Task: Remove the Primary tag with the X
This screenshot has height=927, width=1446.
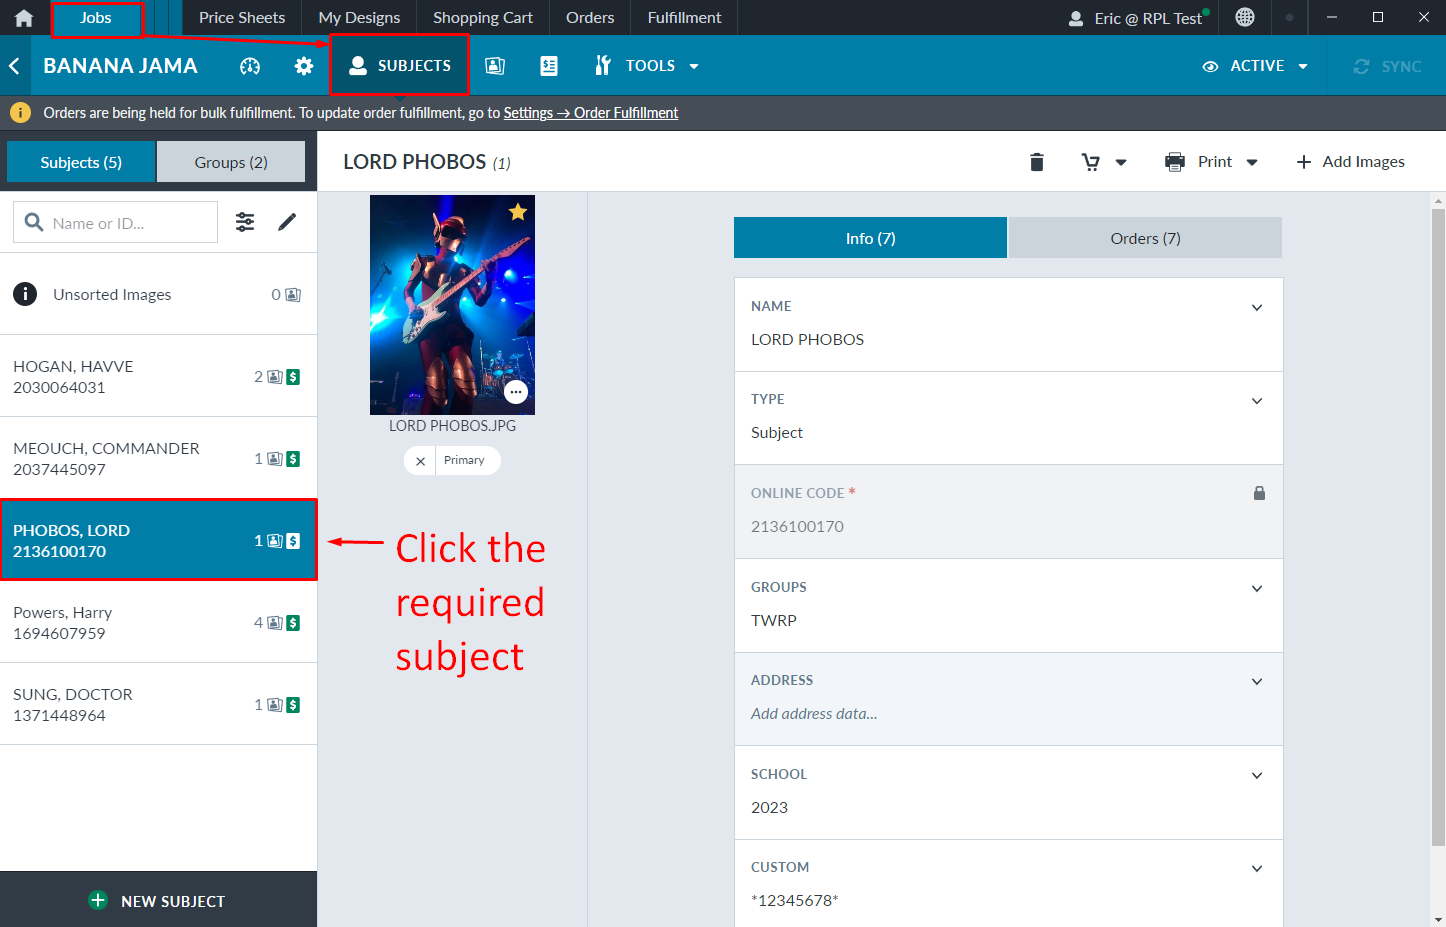Action: click(x=419, y=460)
